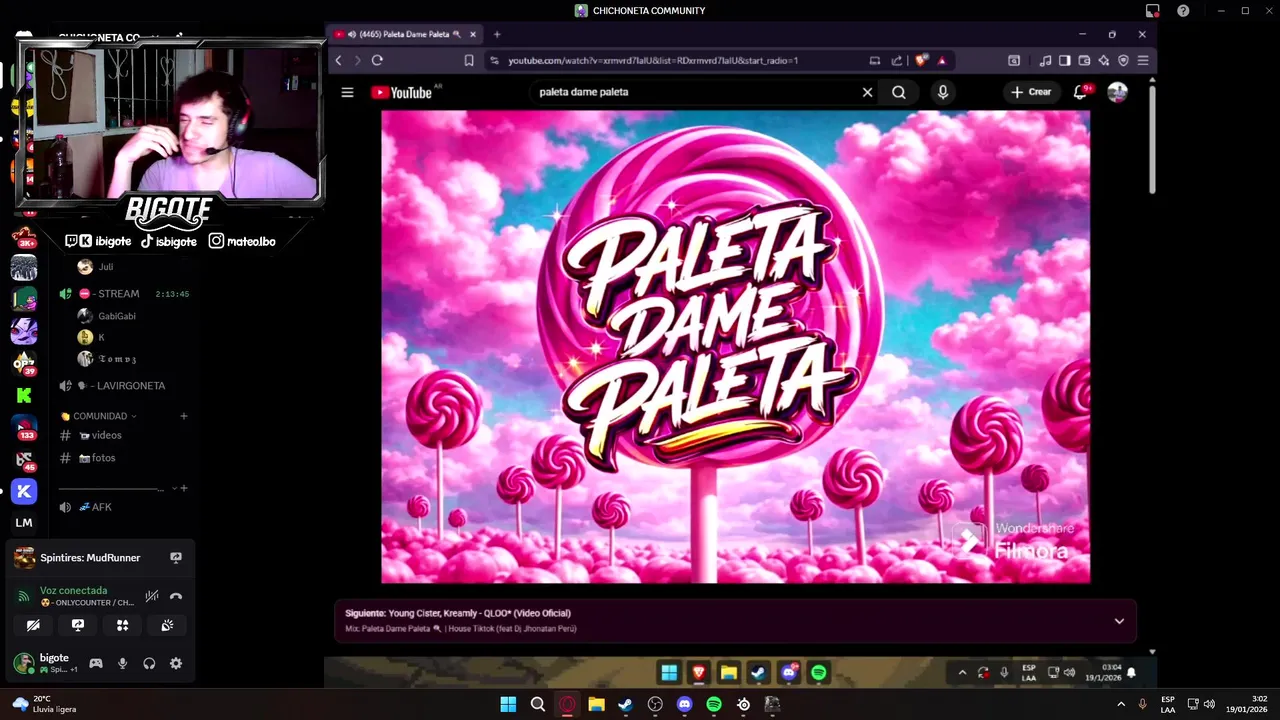Open the game controller icon beside bigote
The height and width of the screenshot is (720, 1280).
96,663
